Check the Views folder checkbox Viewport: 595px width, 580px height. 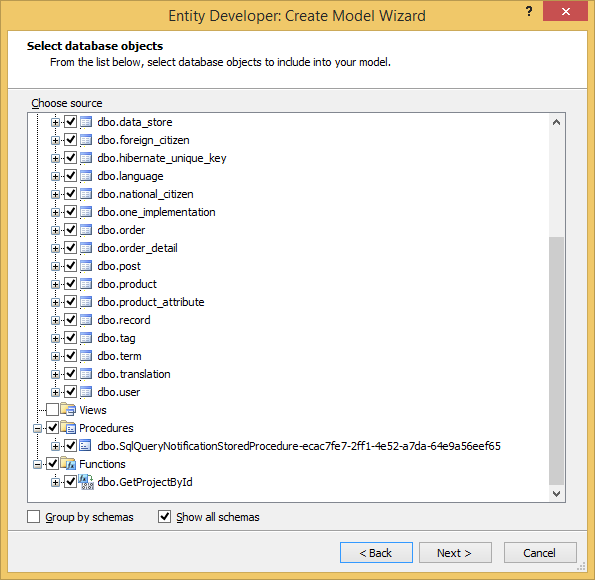coord(52,410)
